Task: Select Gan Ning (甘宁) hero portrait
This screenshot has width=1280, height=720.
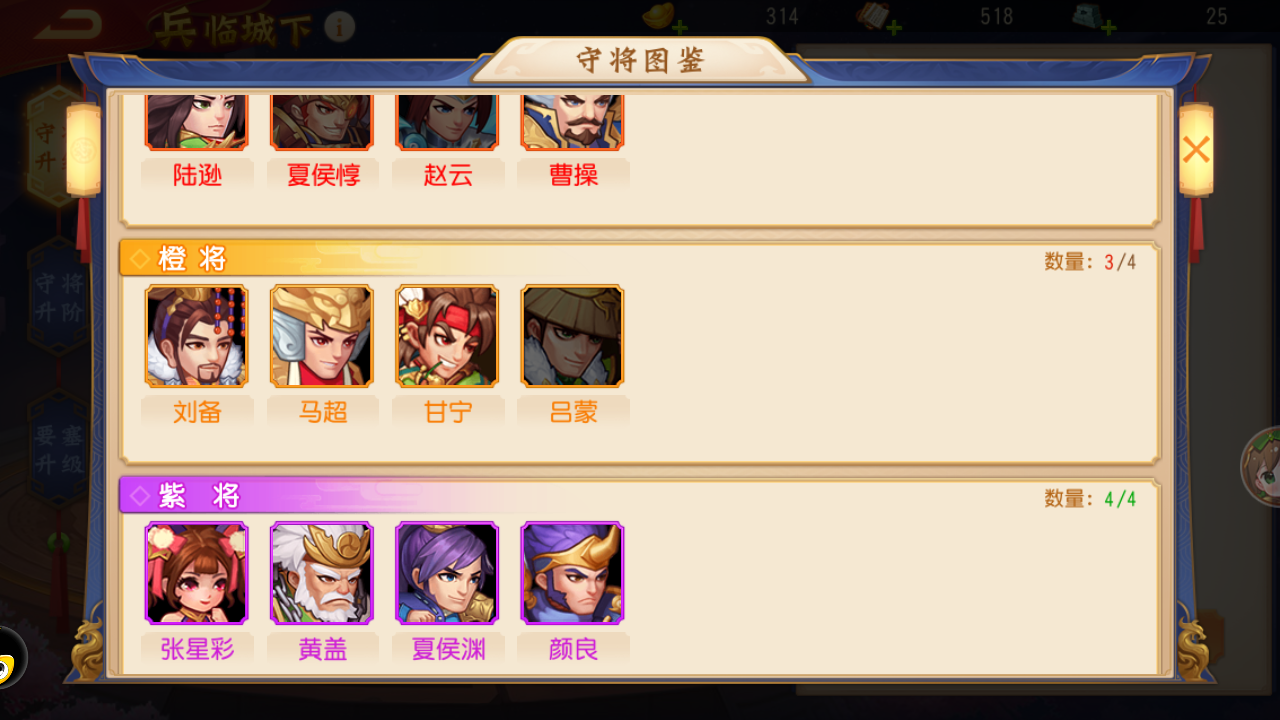Action: 447,336
